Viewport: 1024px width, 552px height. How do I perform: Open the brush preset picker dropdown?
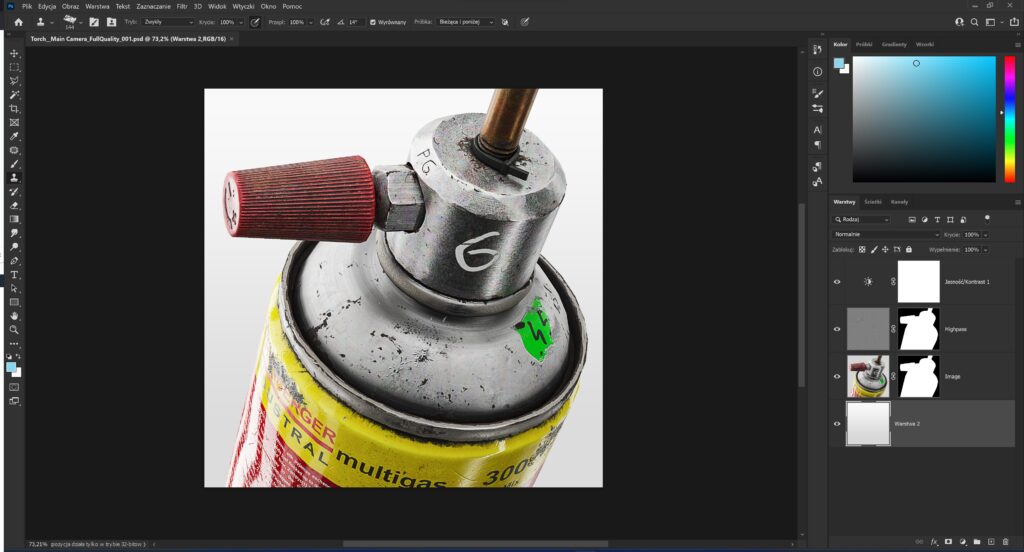coord(80,22)
